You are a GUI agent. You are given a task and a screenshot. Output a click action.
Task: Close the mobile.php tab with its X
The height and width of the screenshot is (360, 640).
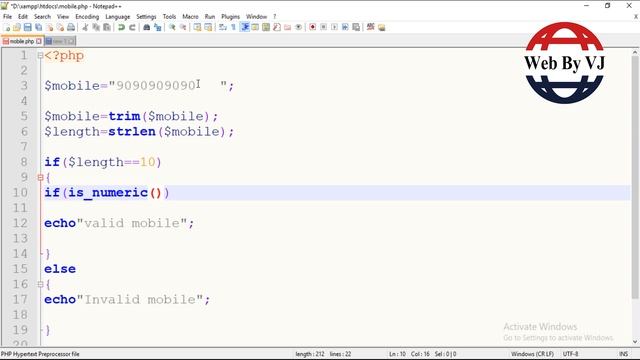39,41
